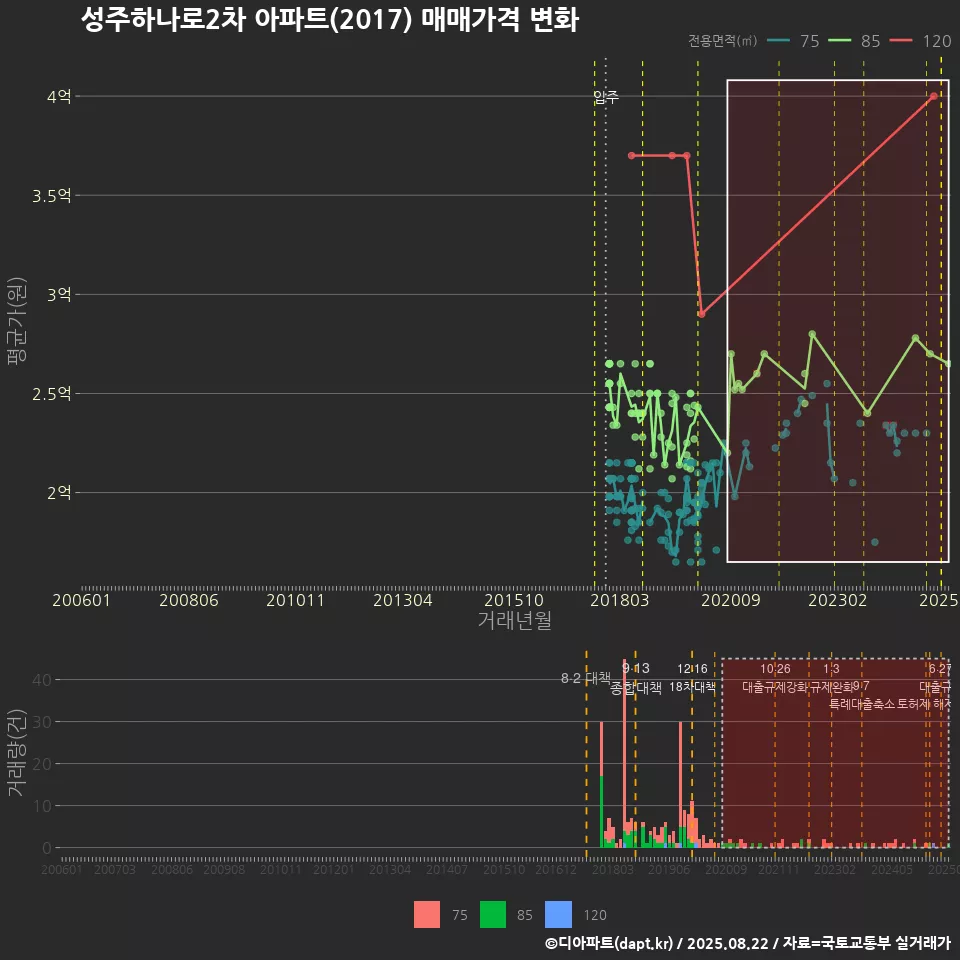Click the '202302' price chart x-axis label
Viewport: 960px width, 960px height.
(x=838, y=600)
